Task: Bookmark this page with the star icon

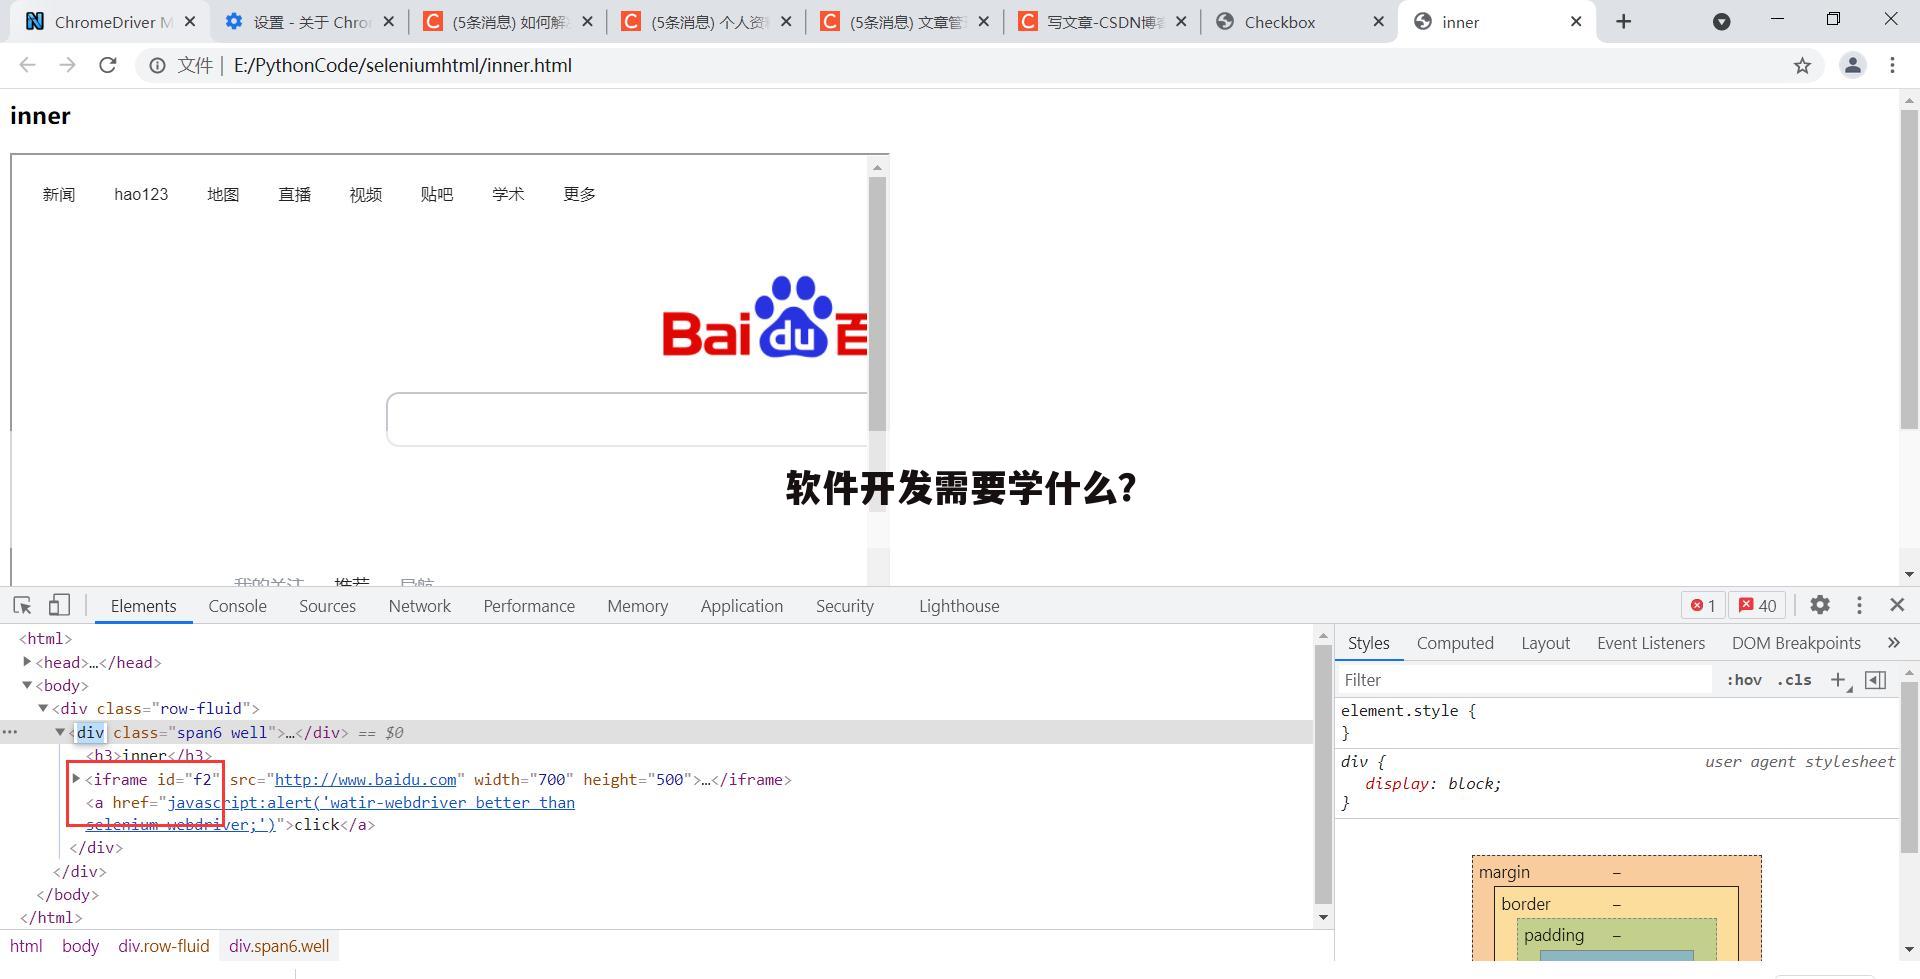Action: click(x=1802, y=65)
